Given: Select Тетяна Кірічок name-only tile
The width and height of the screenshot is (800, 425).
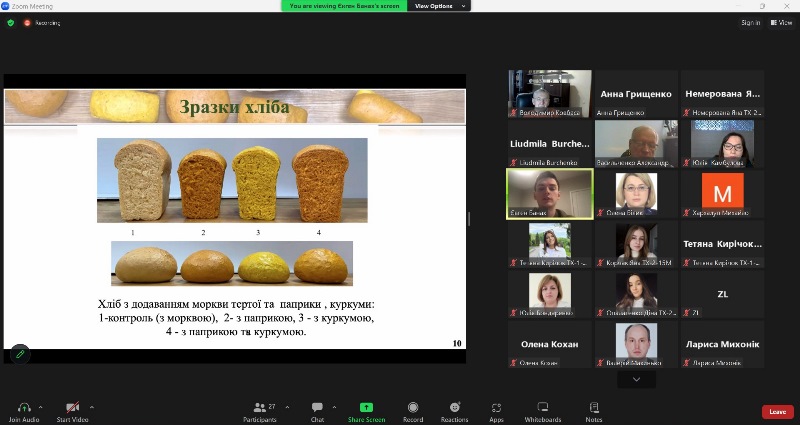Looking at the screenshot, I should (722, 244).
